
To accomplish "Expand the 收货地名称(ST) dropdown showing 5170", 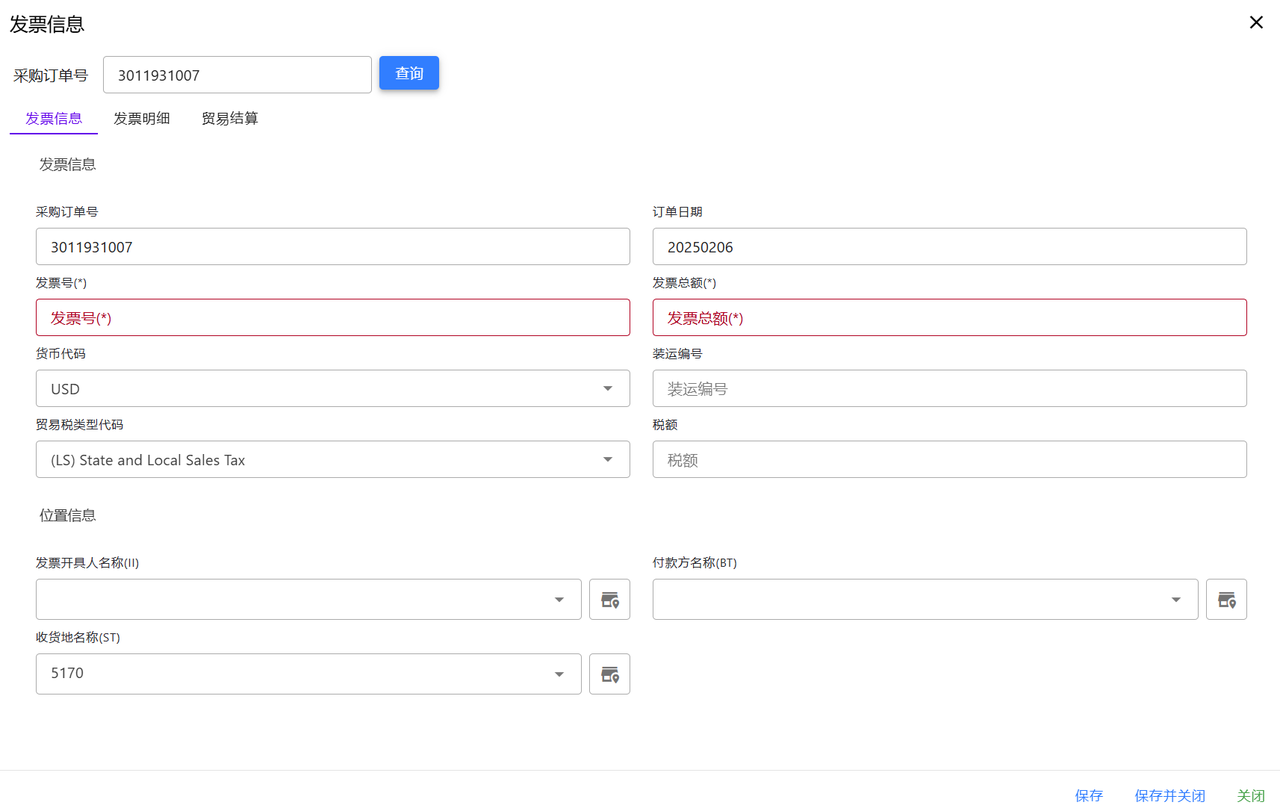I will pos(559,674).
